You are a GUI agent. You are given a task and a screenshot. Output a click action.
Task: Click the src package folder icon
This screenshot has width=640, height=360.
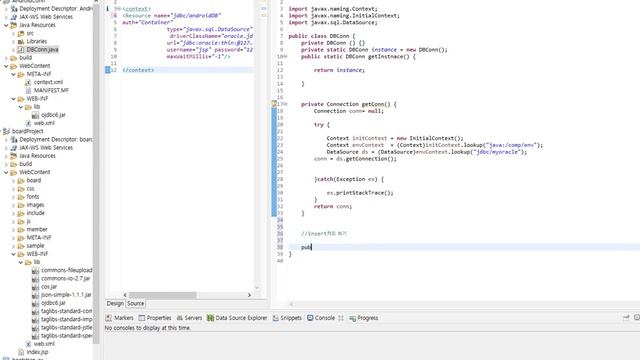point(21,33)
